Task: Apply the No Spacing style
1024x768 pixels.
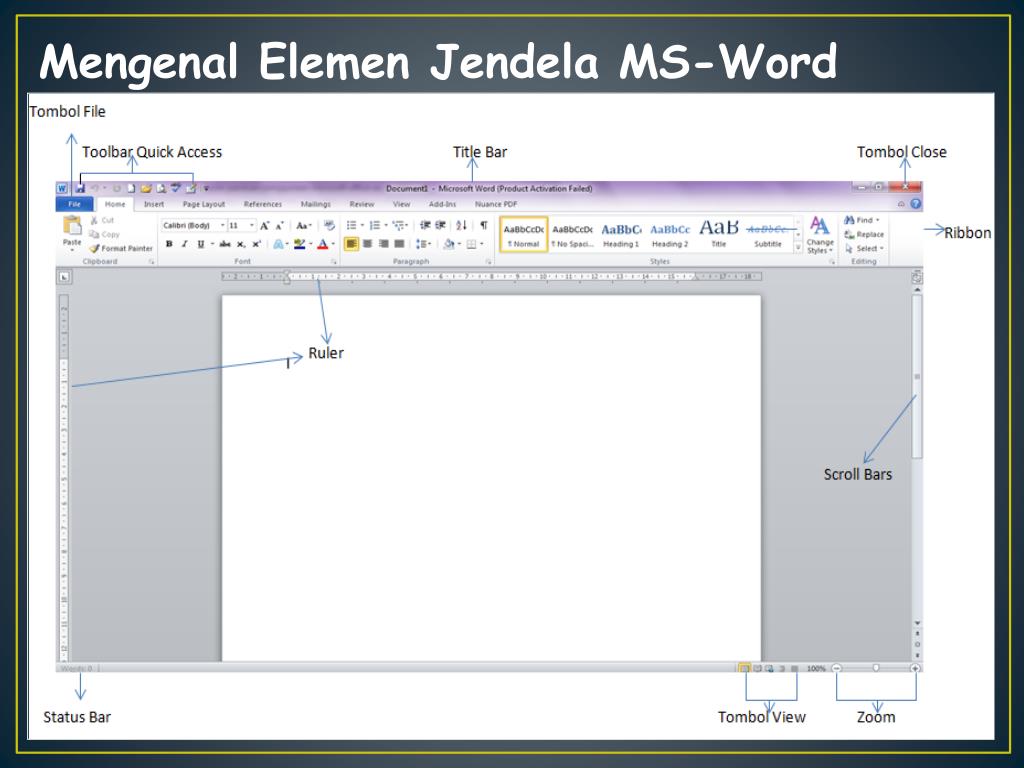Action: tap(572, 234)
